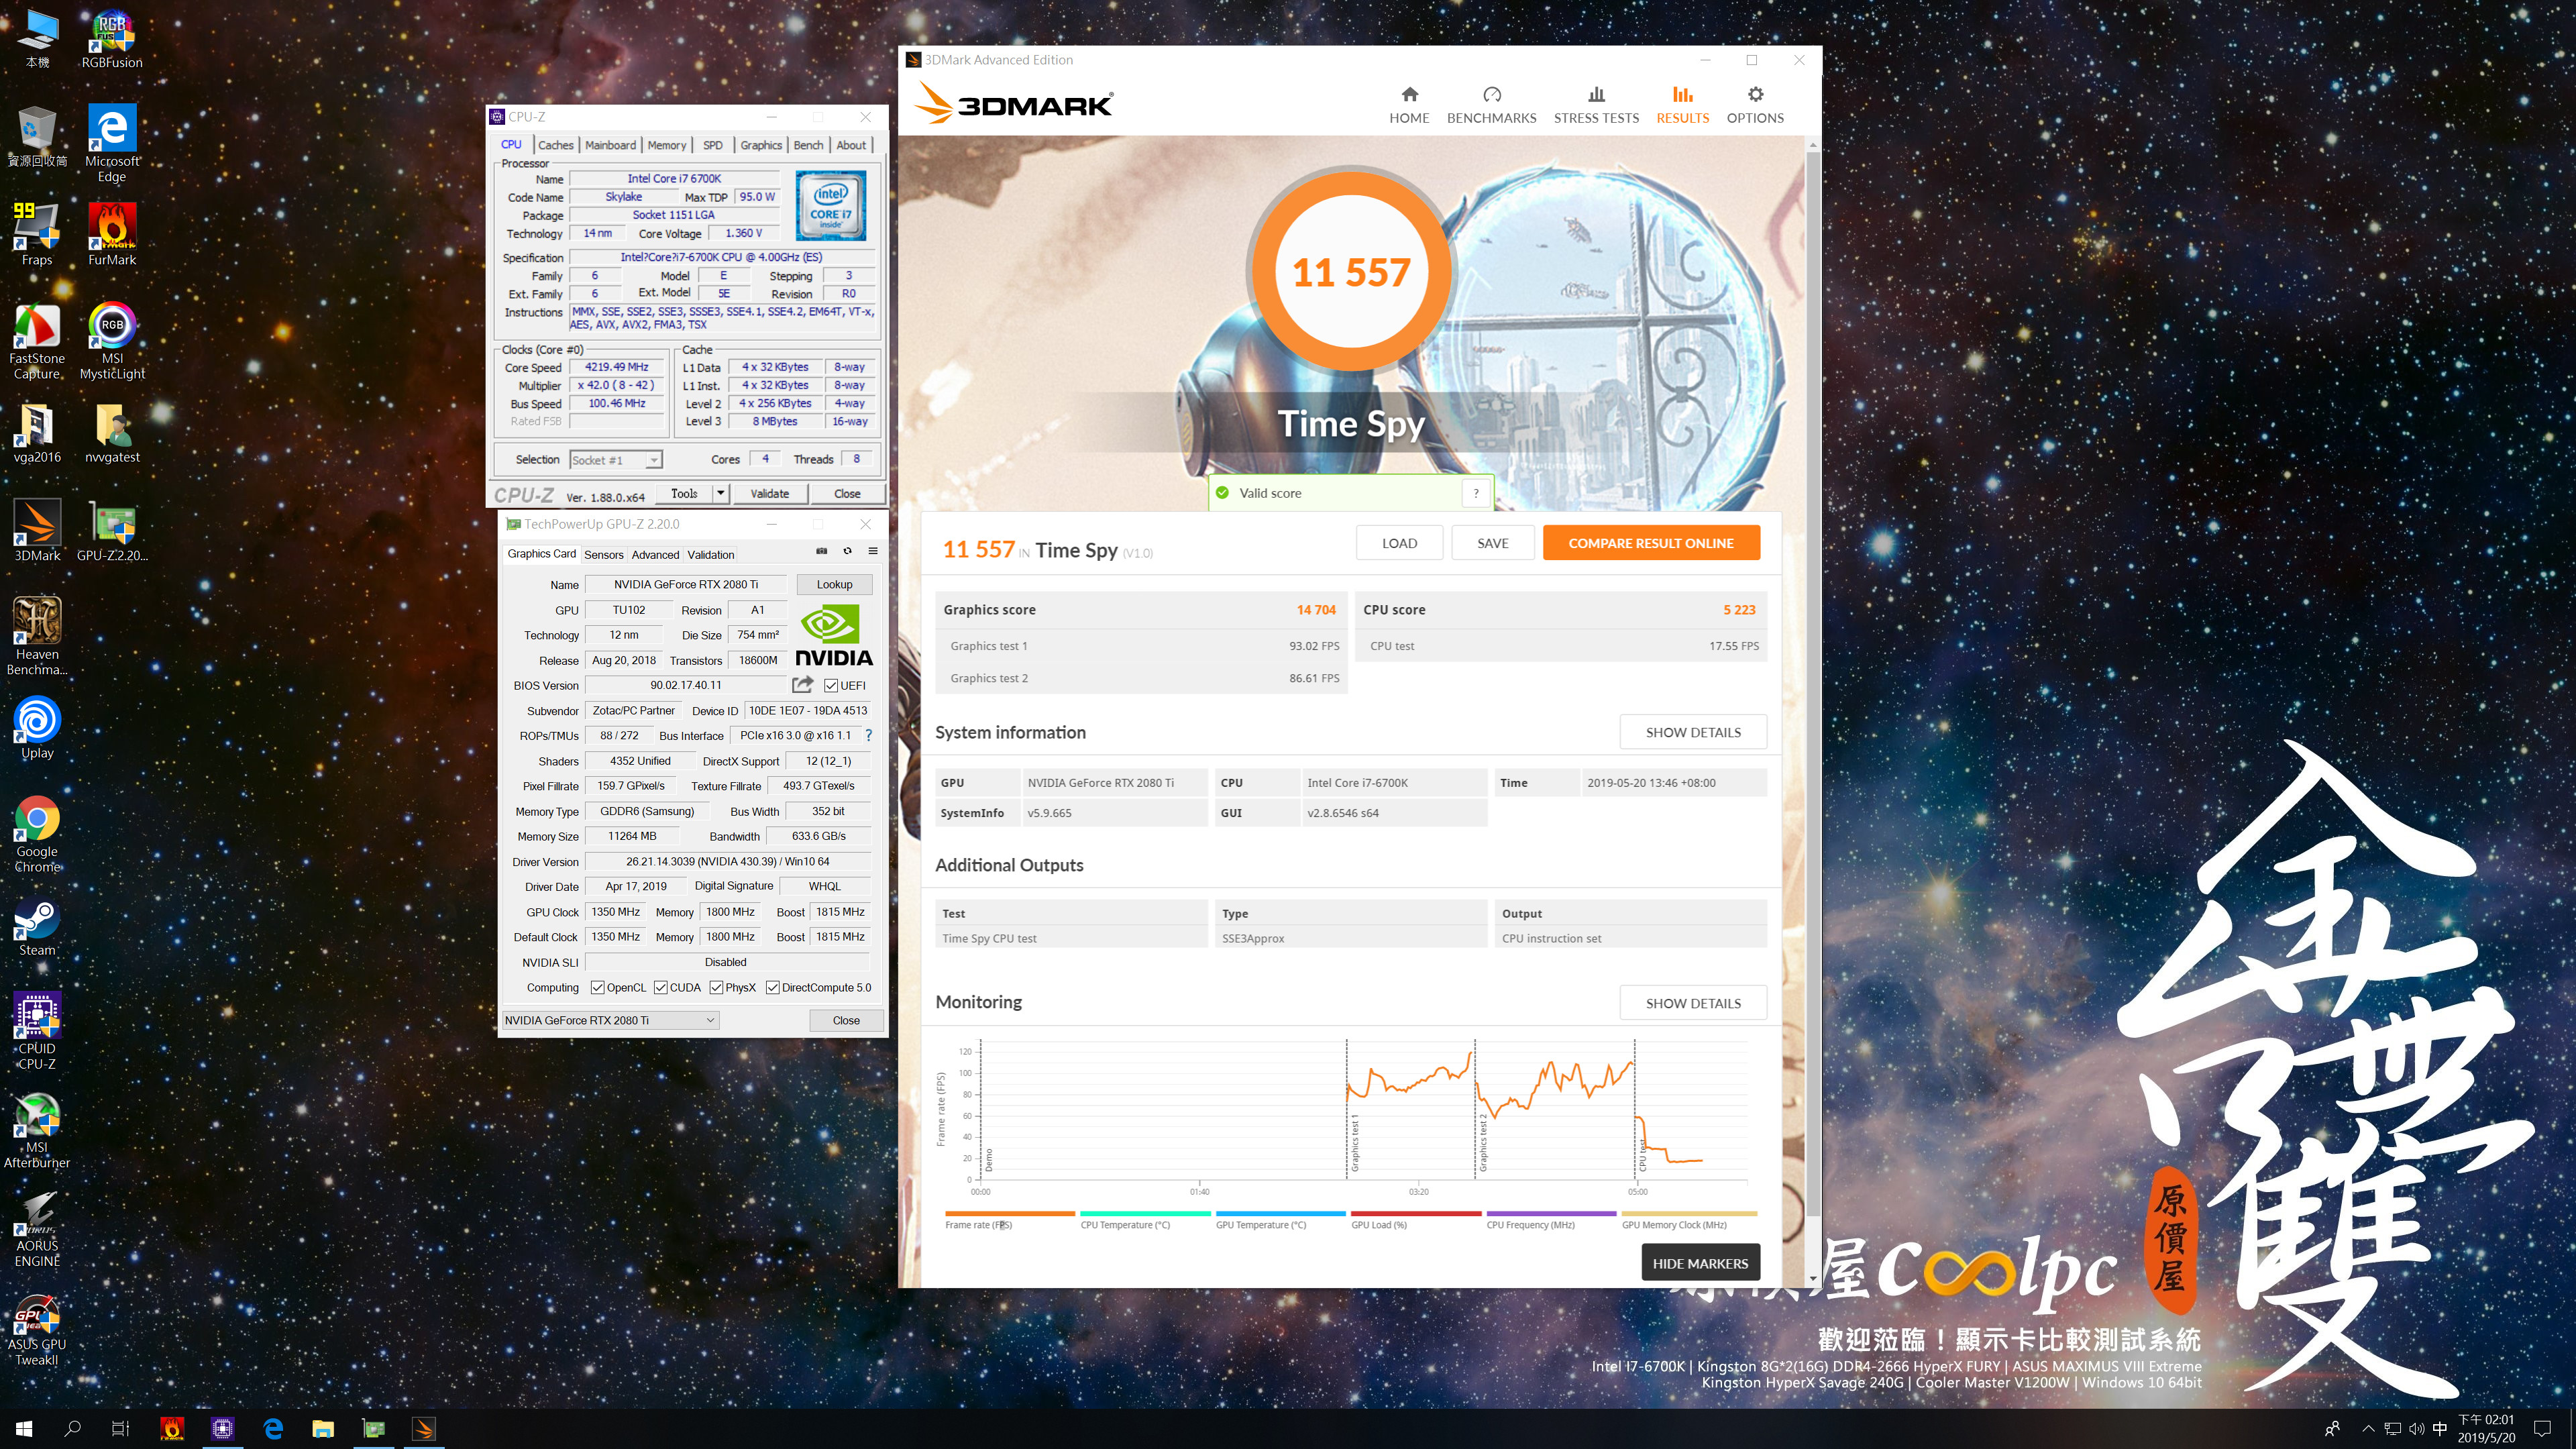Open MSI MysticLight desktop icon
Image resolution: width=2576 pixels, height=1449 pixels.
[x=112, y=340]
